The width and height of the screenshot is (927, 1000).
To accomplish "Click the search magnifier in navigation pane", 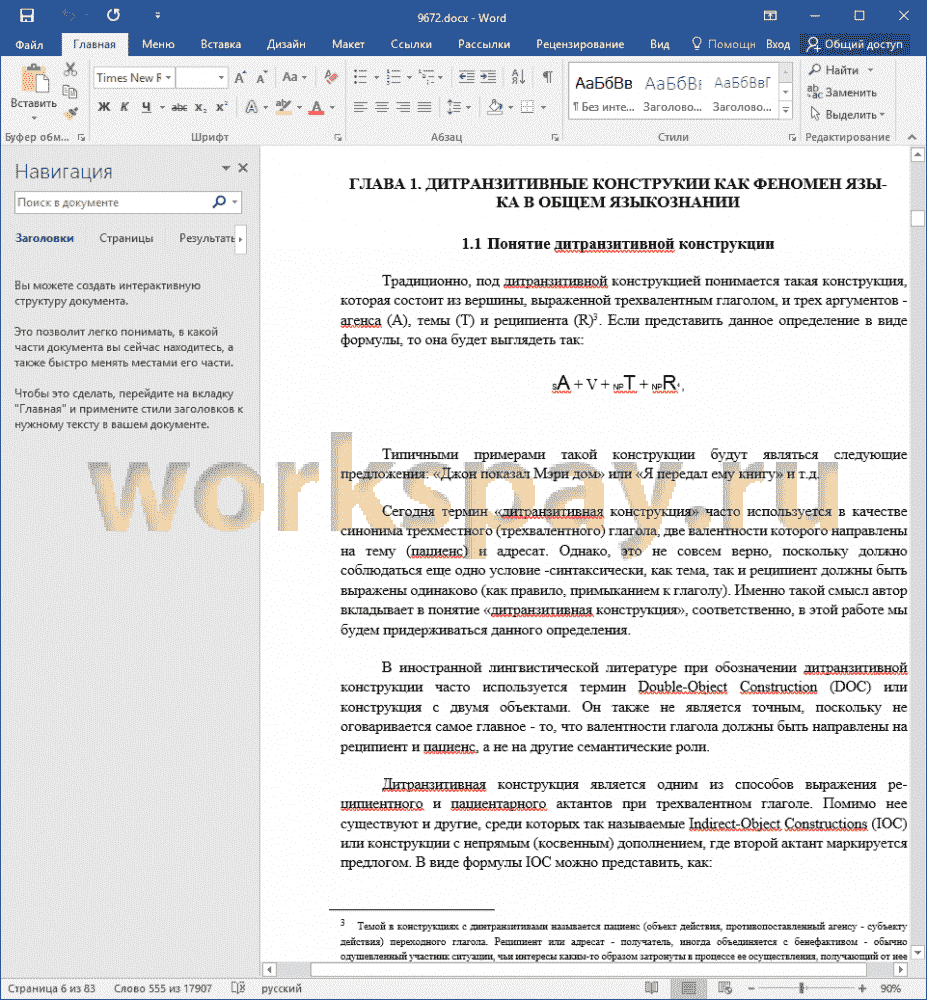I will pyautogui.click(x=219, y=202).
